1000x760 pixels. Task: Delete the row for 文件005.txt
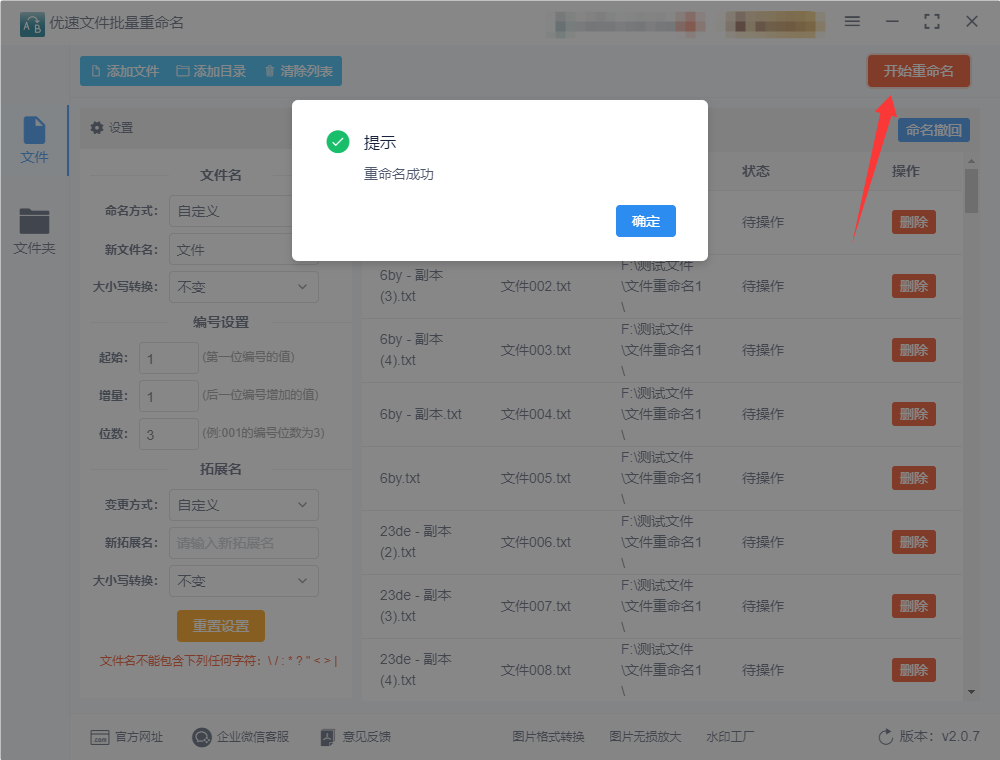coord(913,478)
